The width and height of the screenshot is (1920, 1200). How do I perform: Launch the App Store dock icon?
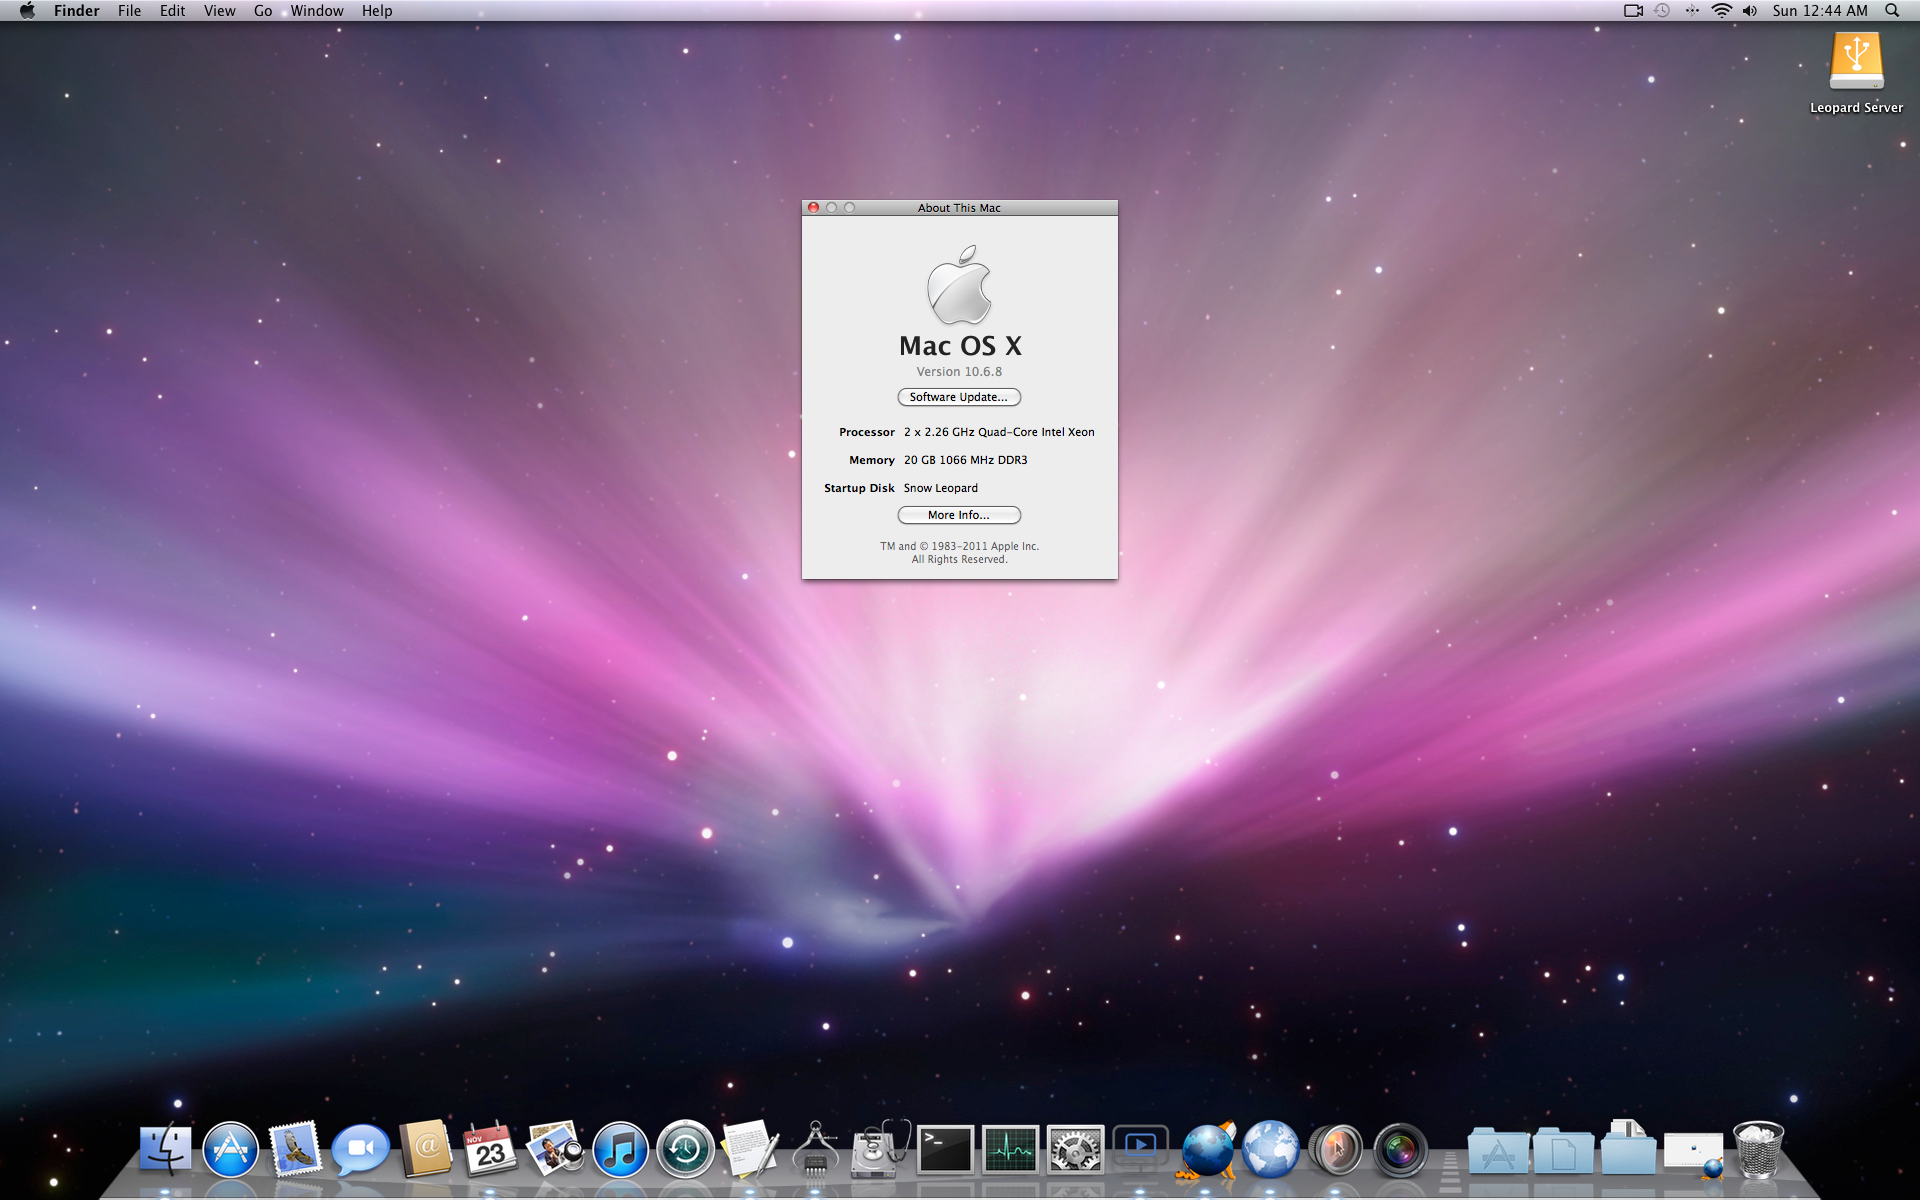(x=230, y=1150)
